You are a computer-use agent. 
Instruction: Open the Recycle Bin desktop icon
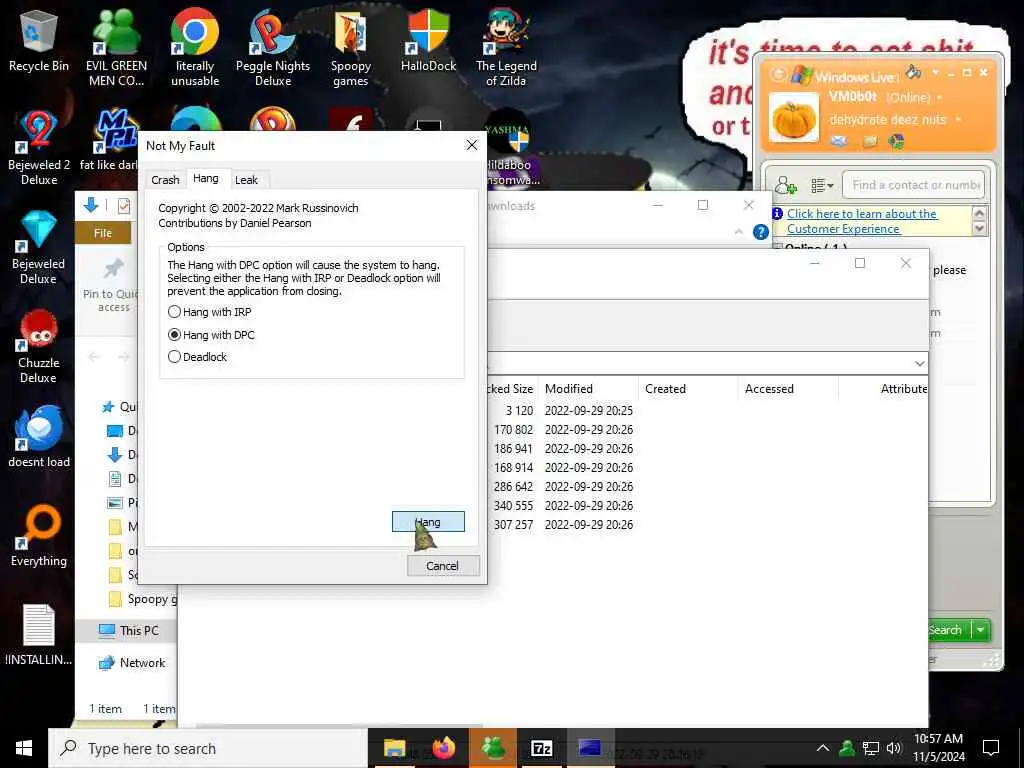[x=39, y=41]
